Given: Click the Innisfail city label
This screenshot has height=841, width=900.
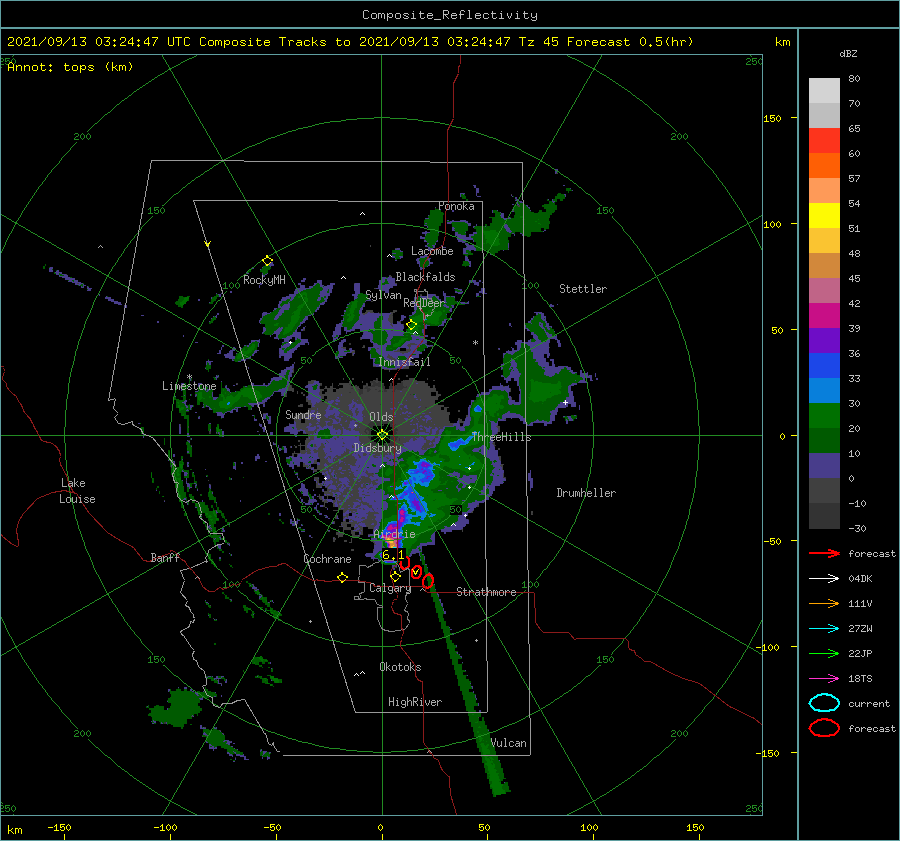Looking at the screenshot, I should [405, 362].
